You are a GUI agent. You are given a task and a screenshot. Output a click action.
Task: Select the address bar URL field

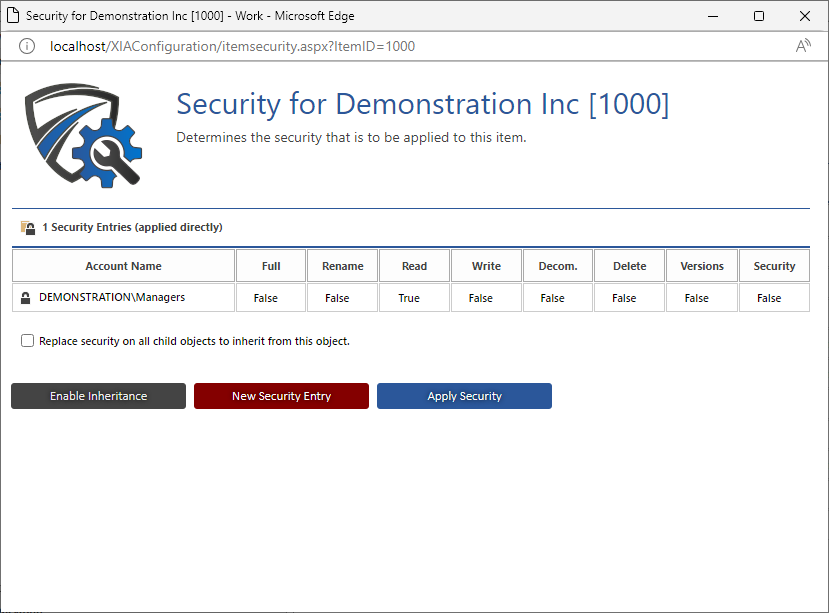pos(233,47)
